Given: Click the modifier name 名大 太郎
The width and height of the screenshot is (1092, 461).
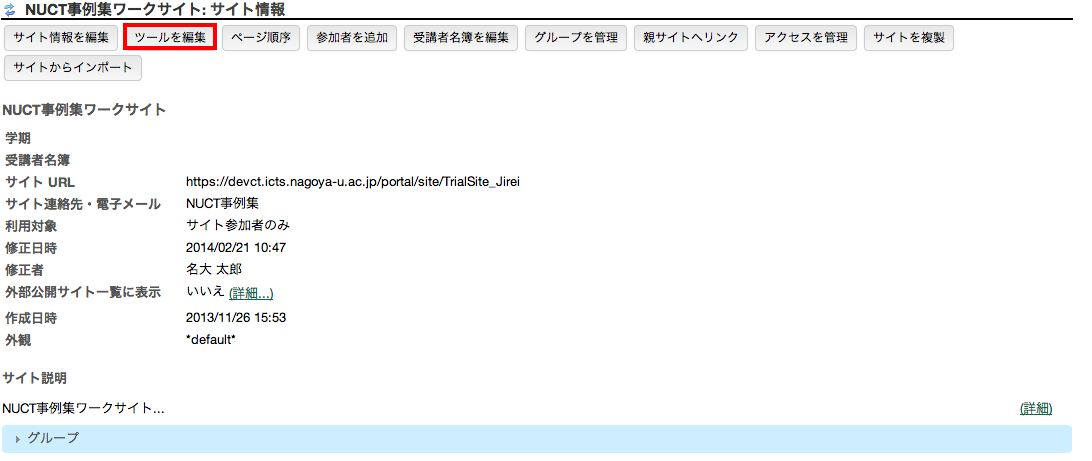Looking at the screenshot, I should coord(214,269).
